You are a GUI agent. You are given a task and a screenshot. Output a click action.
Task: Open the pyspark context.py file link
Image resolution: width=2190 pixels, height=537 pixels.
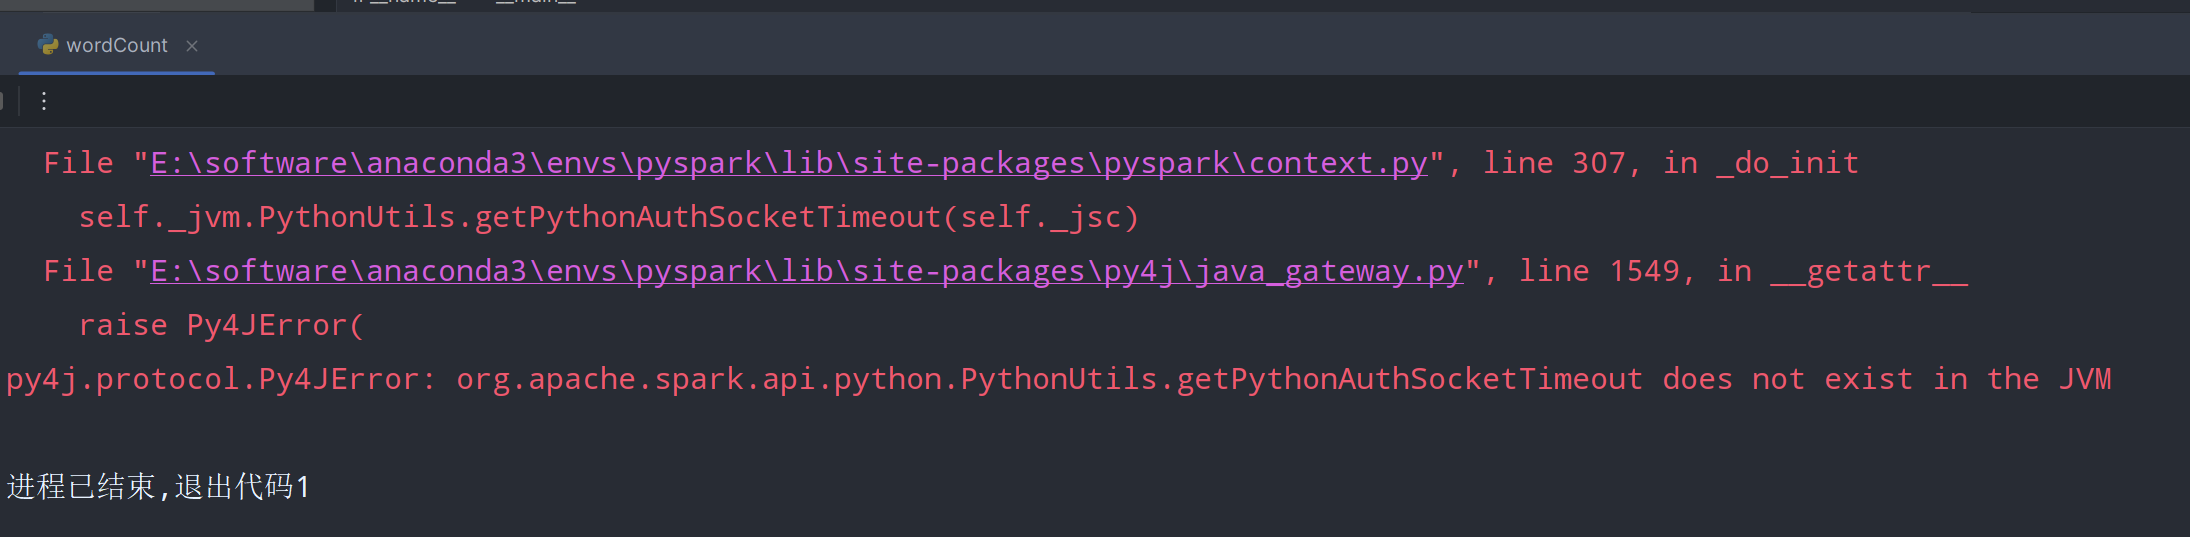point(788,163)
